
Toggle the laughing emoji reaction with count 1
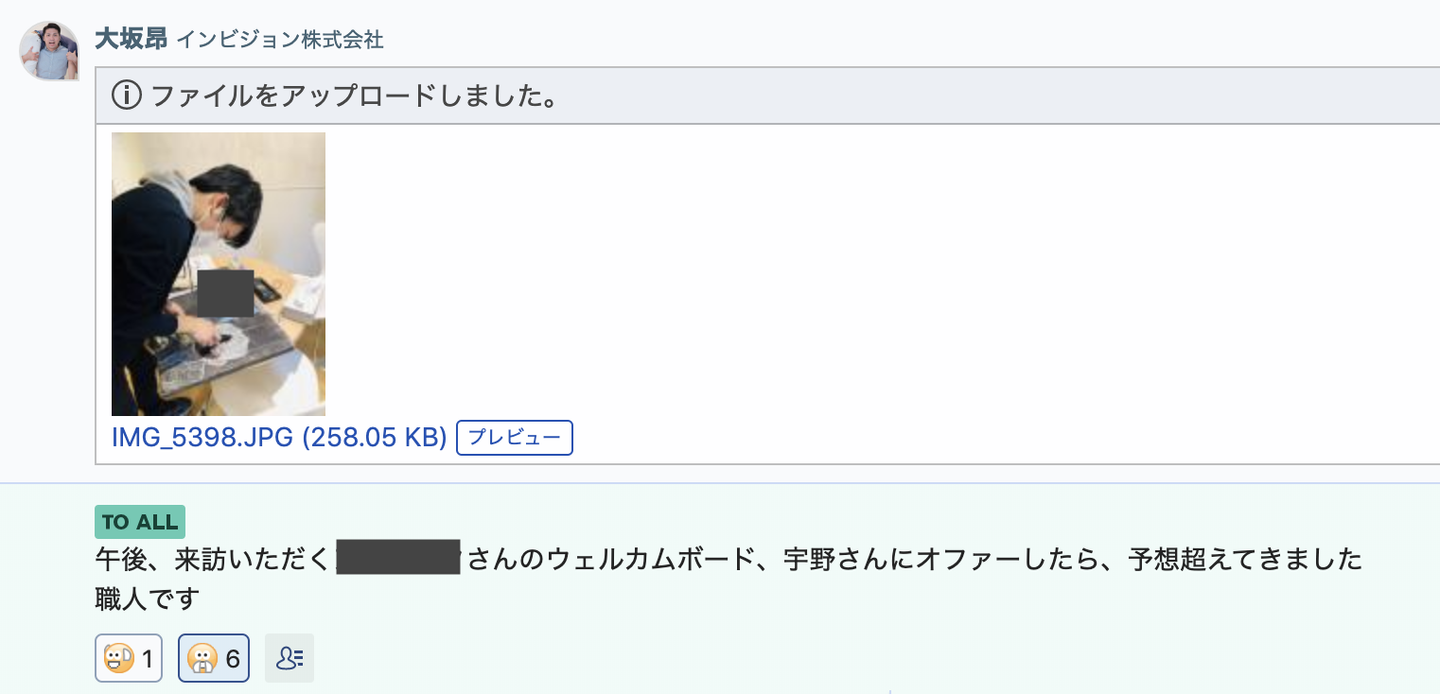pyautogui.click(x=129, y=658)
